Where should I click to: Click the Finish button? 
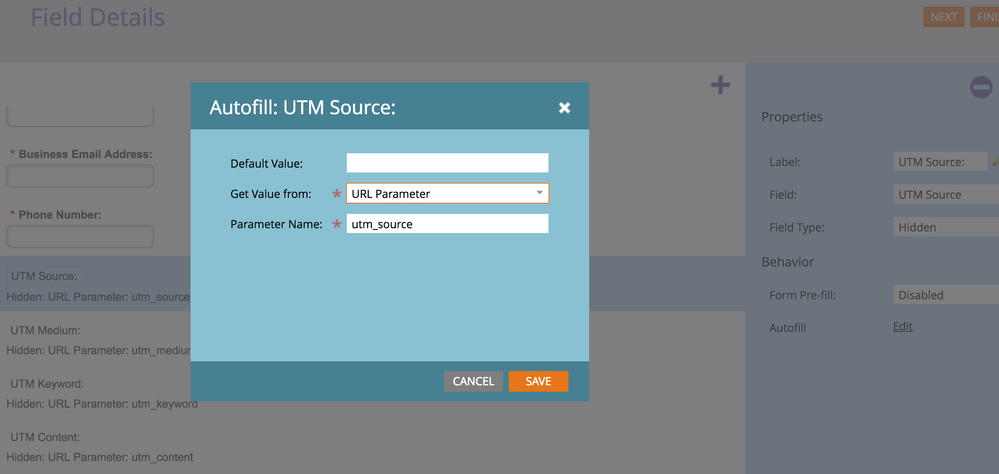pyautogui.click(x=984, y=17)
